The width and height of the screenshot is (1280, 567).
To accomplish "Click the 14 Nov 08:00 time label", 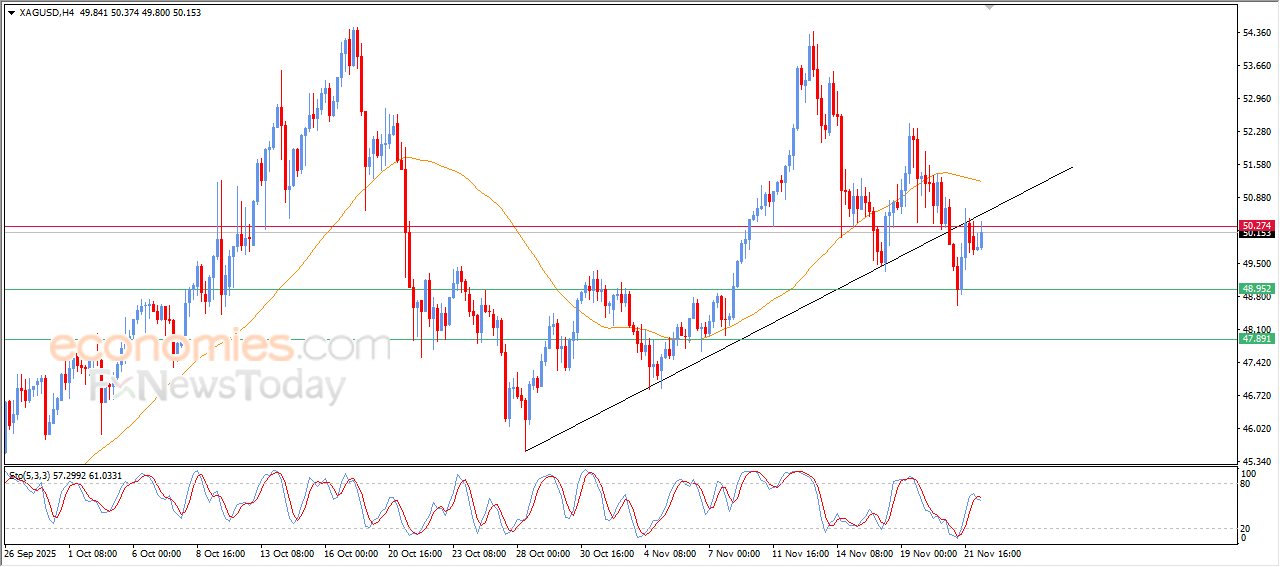I will (x=863, y=552).
